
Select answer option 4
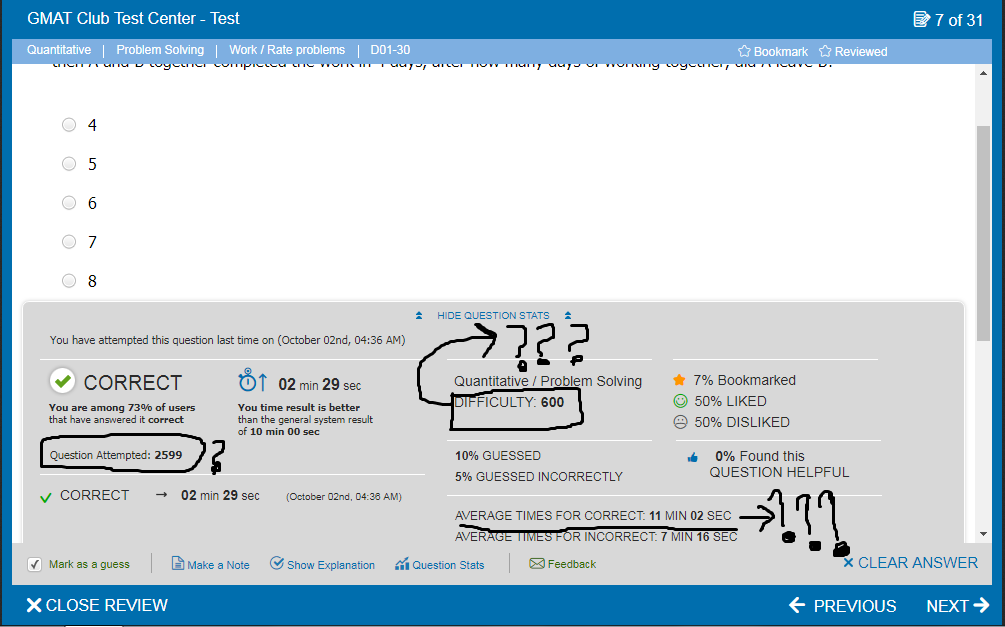(x=69, y=124)
